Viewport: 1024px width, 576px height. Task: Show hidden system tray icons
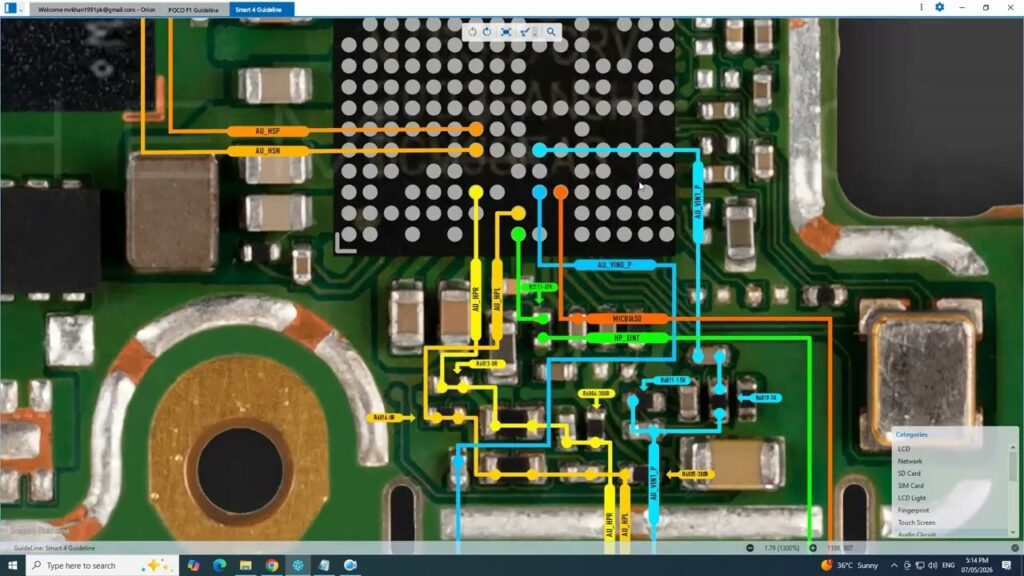point(893,565)
